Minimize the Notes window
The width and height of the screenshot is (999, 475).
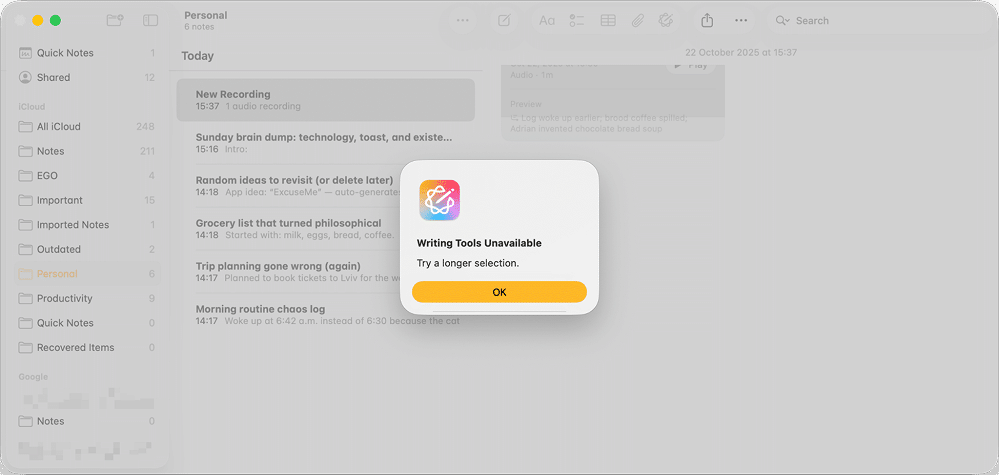coord(38,20)
